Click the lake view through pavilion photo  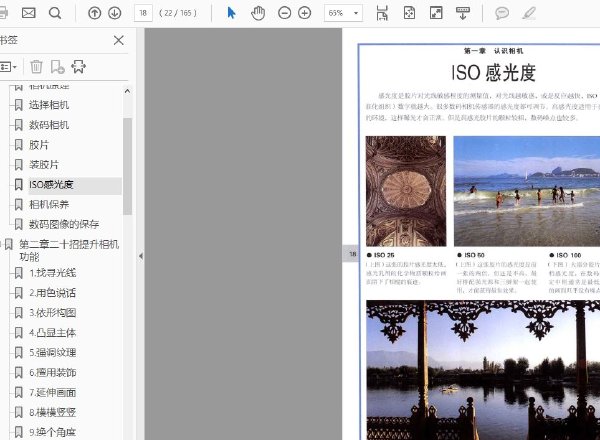click(x=483, y=370)
